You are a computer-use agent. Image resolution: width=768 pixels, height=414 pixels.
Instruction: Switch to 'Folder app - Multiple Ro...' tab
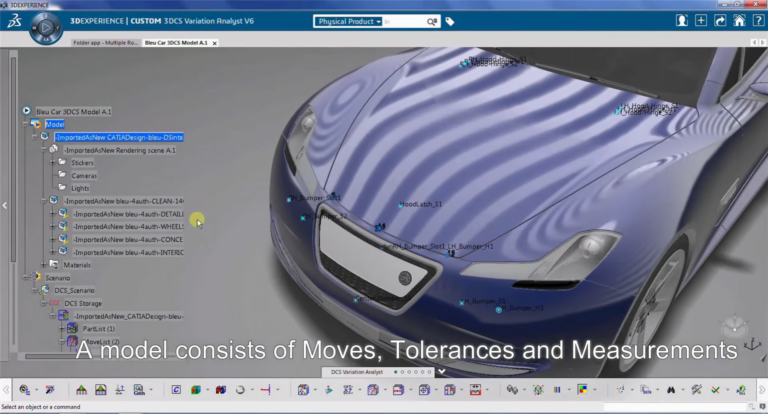pyautogui.click(x=105, y=43)
